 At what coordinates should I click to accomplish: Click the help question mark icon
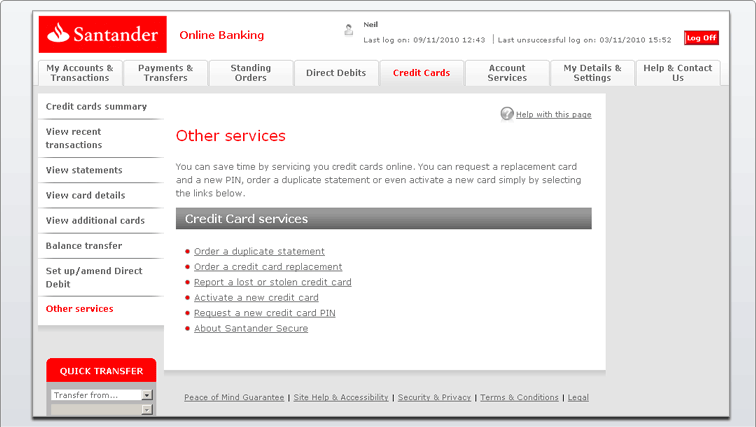(507, 114)
